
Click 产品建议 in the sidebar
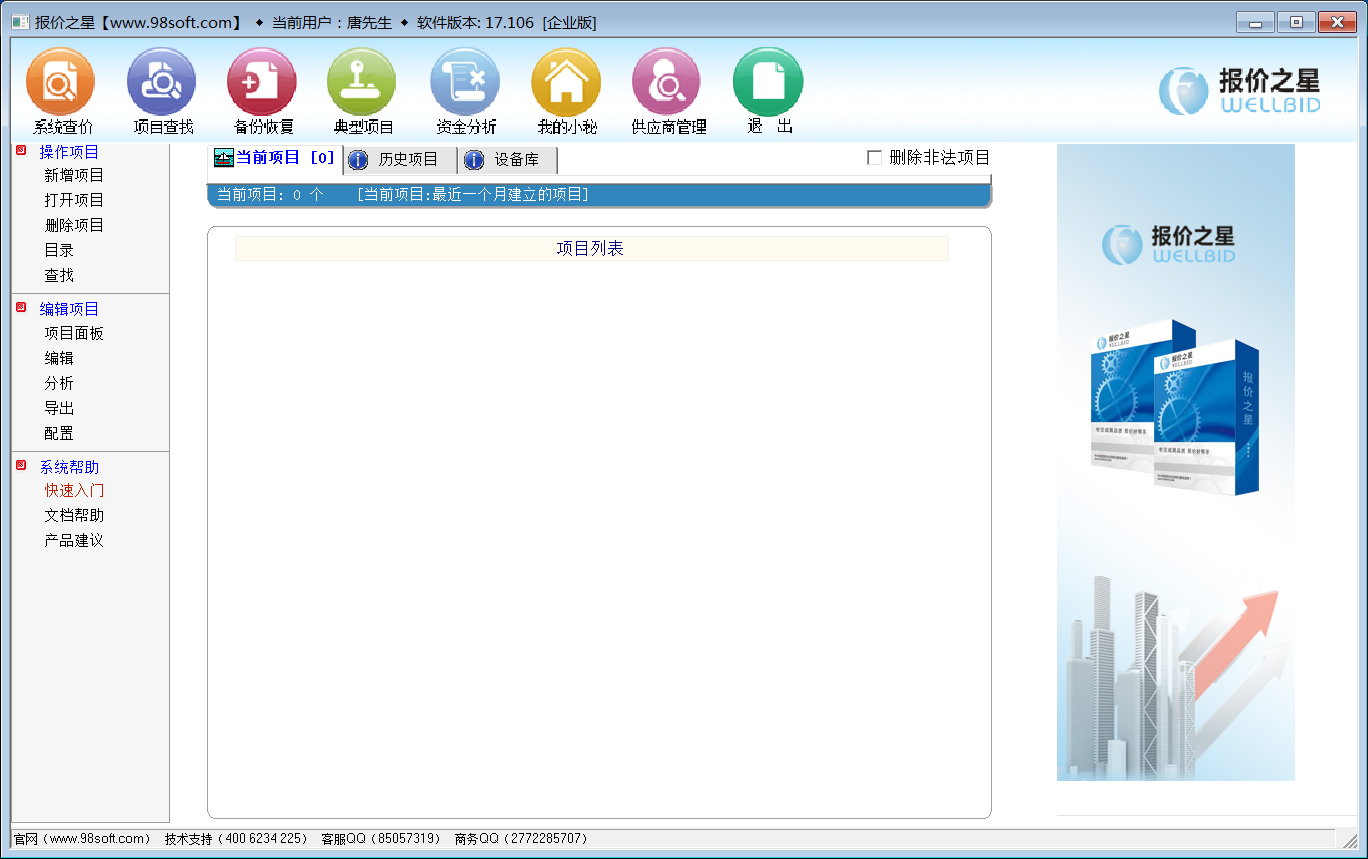pos(74,540)
